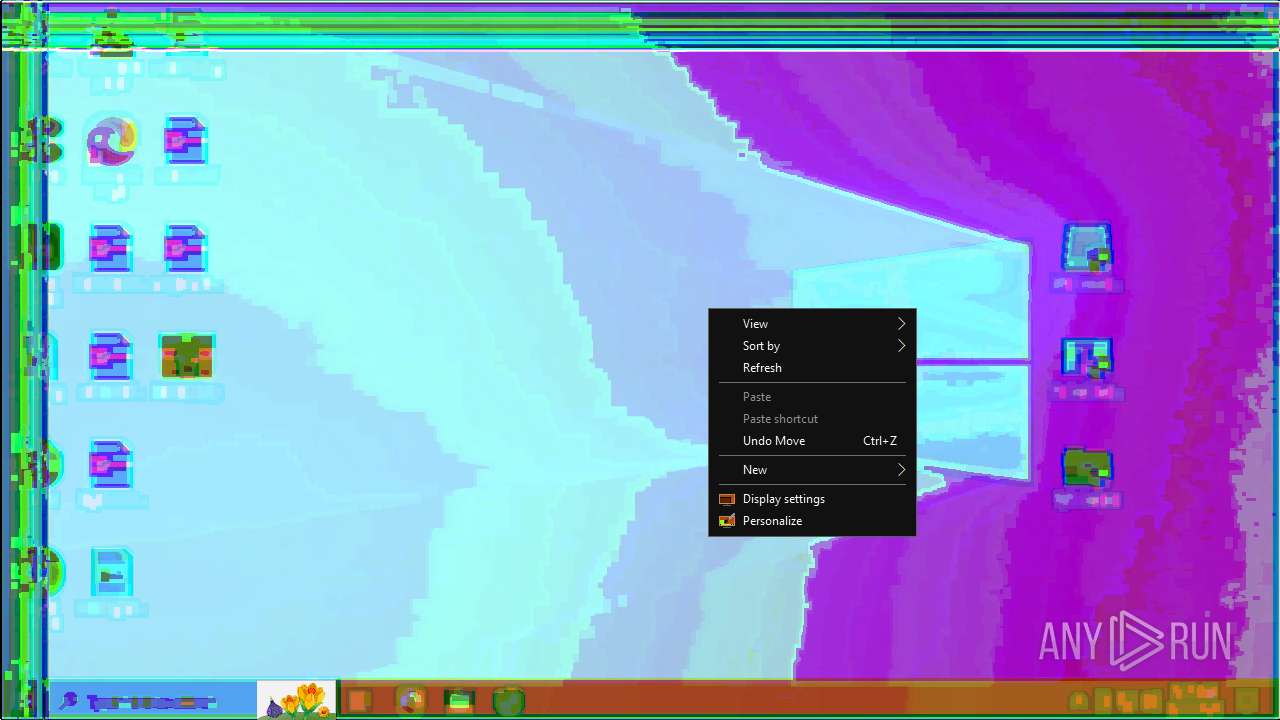Select Personalize from the context menu
The height and width of the screenshot is (720, 1280).
click(x=811, y=520)
